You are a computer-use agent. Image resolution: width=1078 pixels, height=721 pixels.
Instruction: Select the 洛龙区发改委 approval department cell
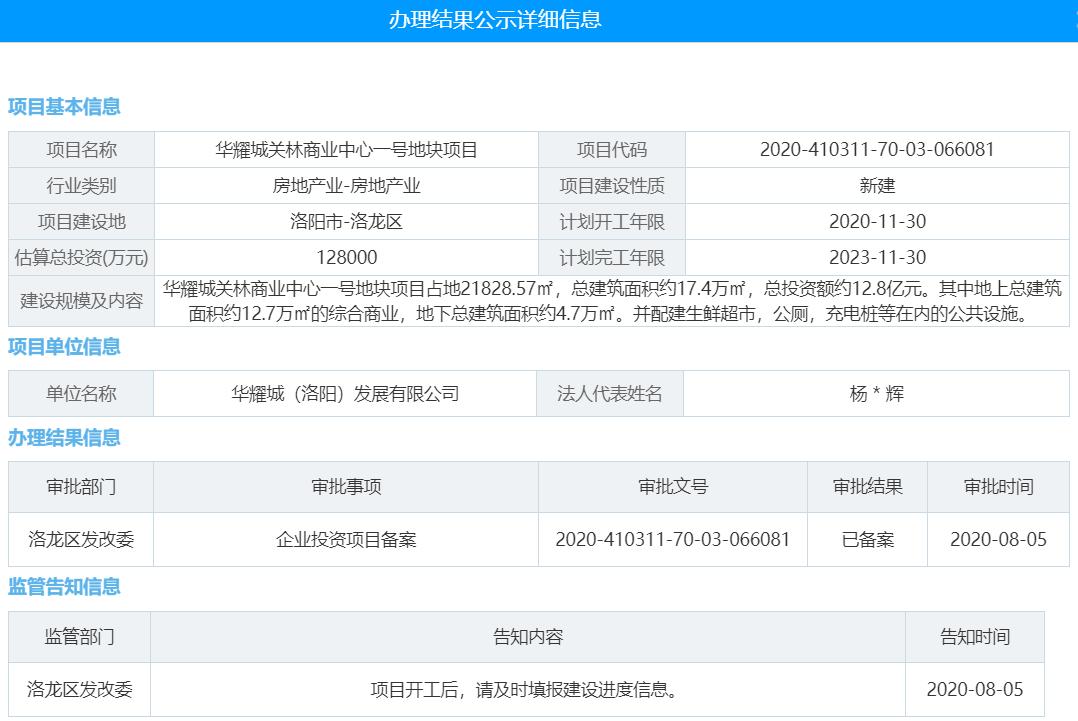pos(80,540)
